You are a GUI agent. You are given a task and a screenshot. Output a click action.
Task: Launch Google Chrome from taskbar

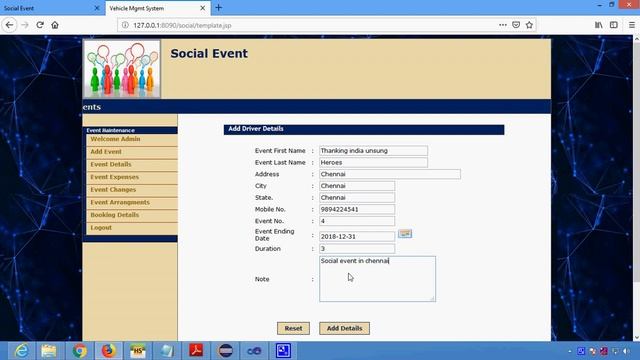[x=80, y=351]
